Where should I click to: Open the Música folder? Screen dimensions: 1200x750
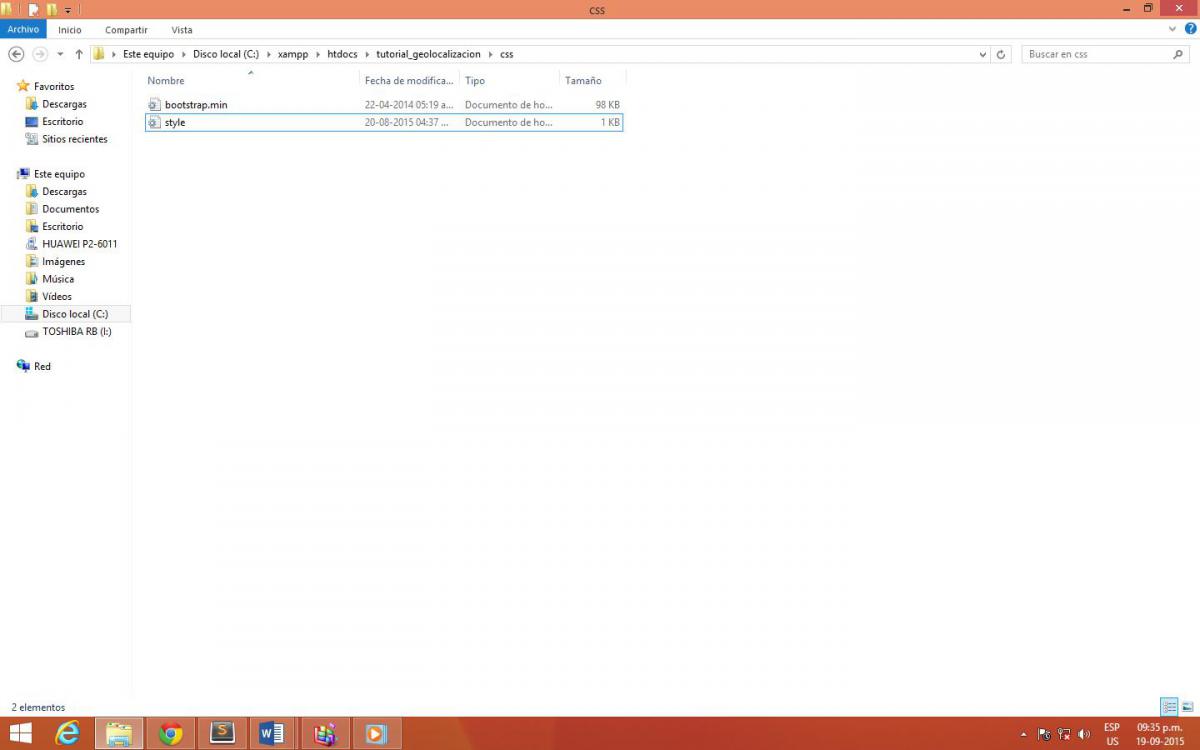58,279
